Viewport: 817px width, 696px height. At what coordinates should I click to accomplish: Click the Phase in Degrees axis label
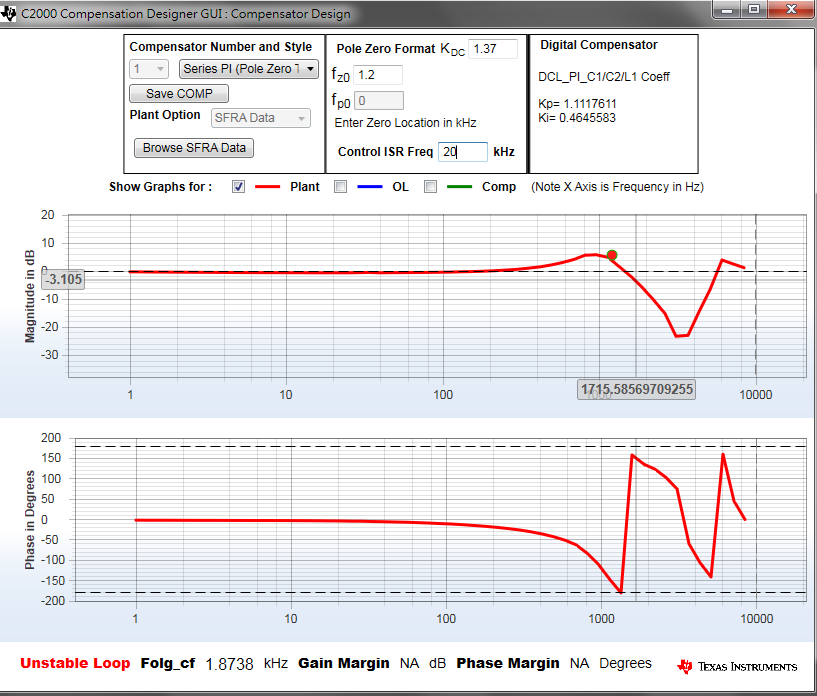point(30,520)
